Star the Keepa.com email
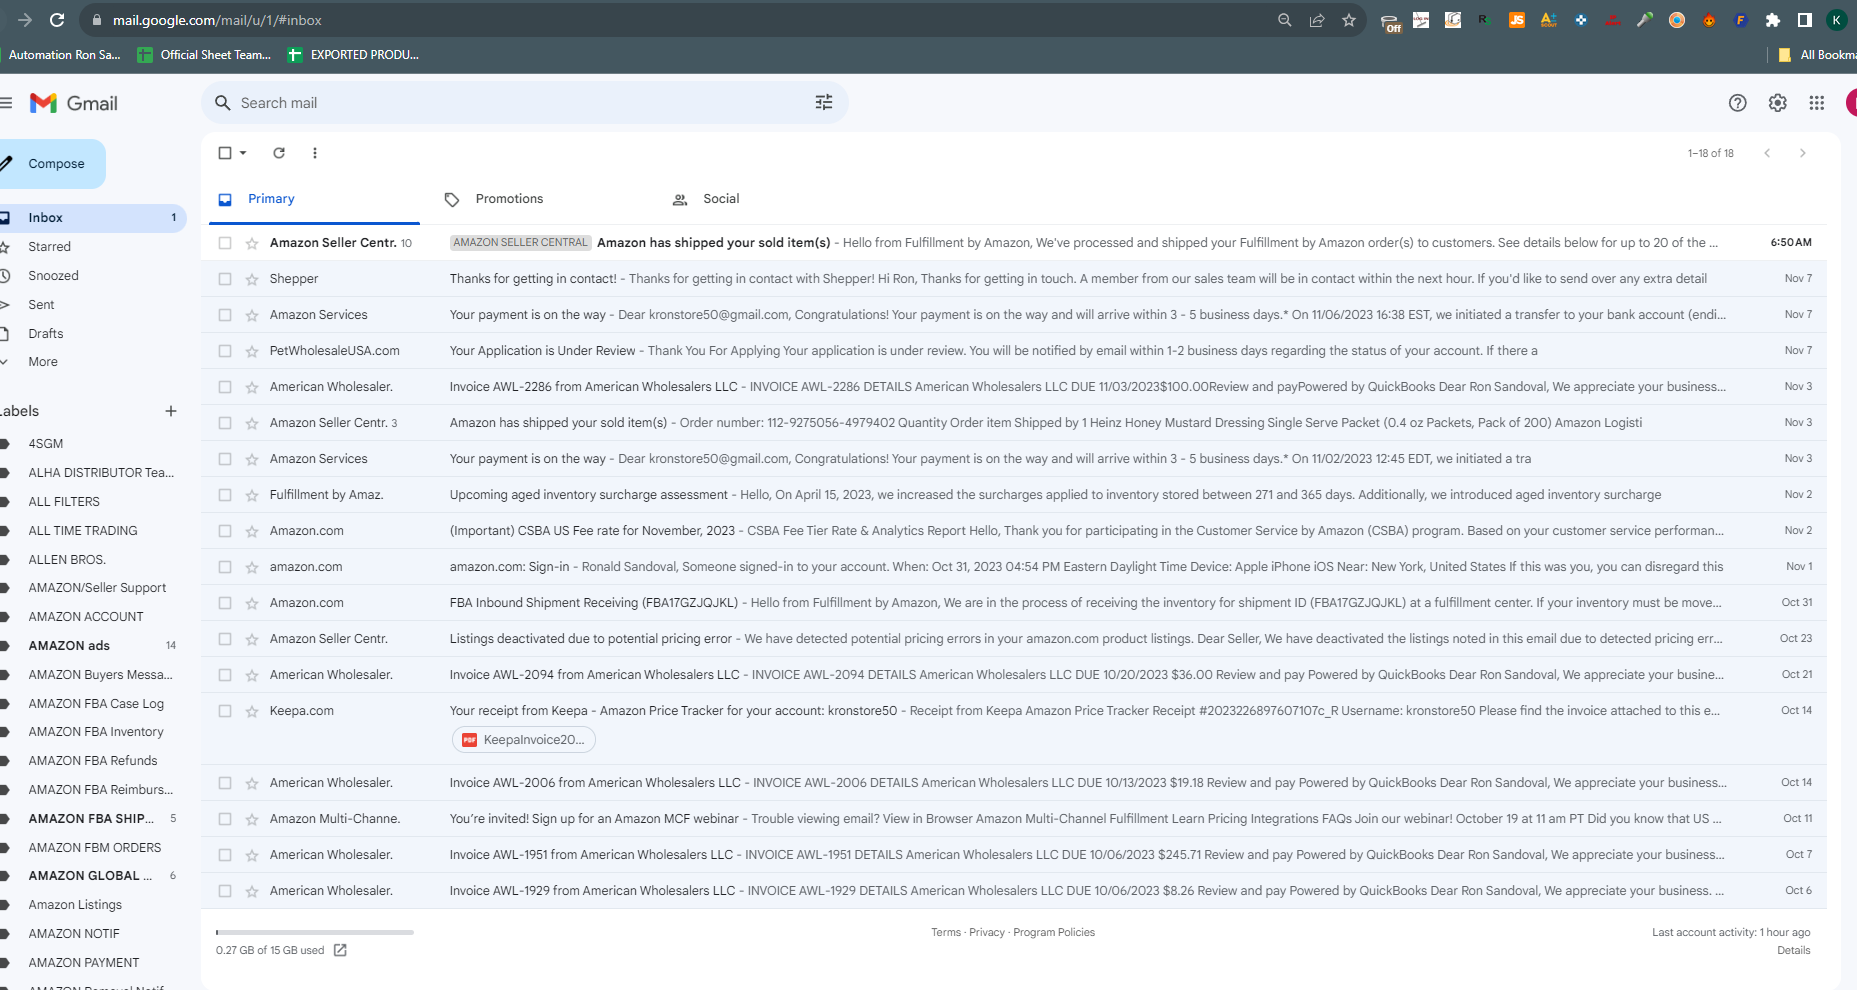Screen dimensions: 1857x990 point(252,711)
